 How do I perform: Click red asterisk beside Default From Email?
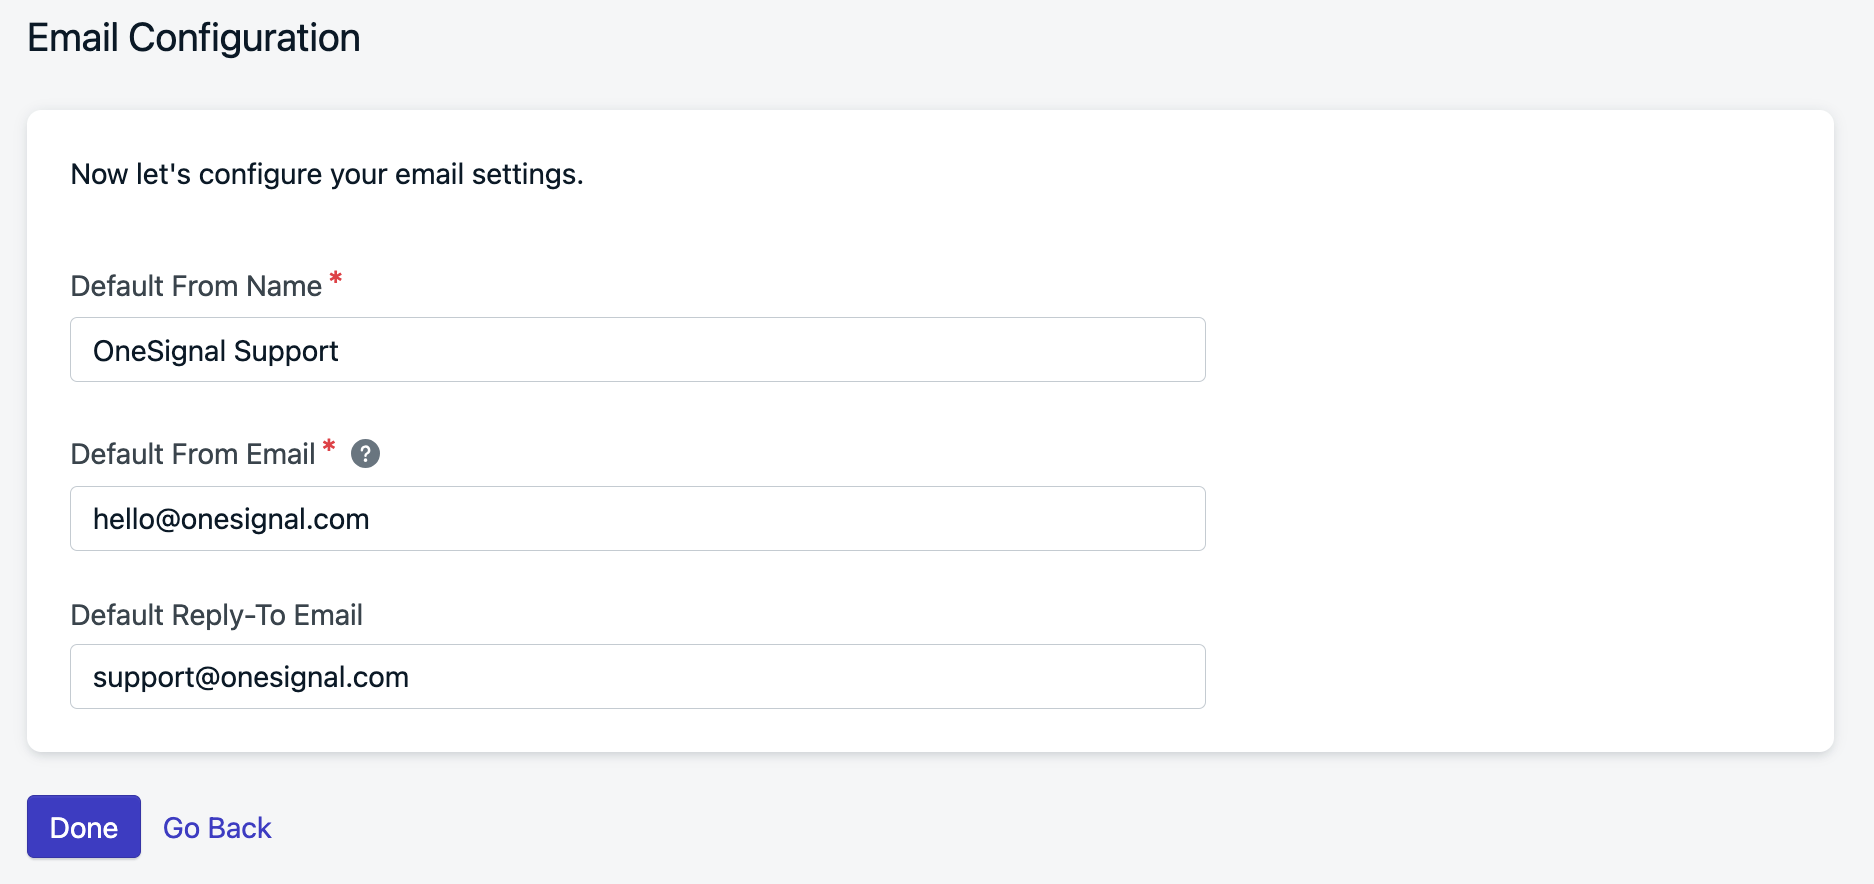(x=329, y=446)
